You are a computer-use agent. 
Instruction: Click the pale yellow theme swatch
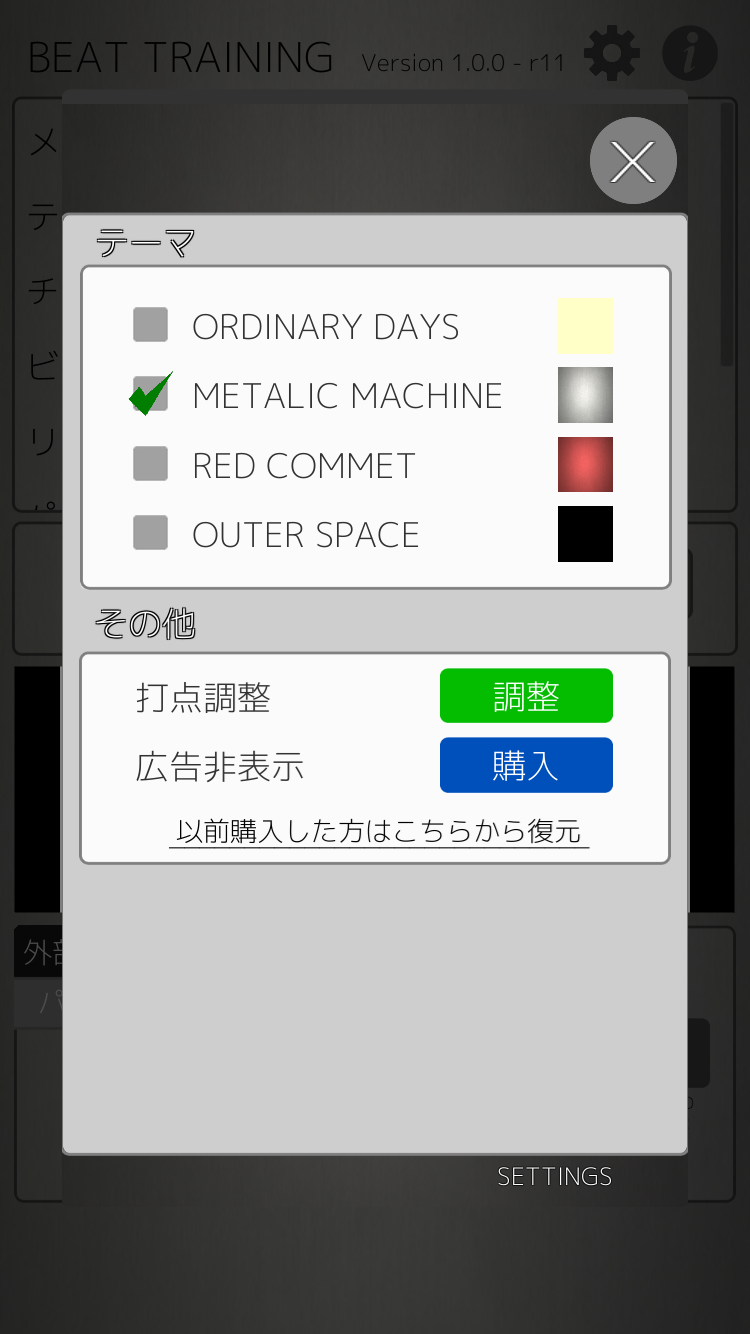pos(585,325)
